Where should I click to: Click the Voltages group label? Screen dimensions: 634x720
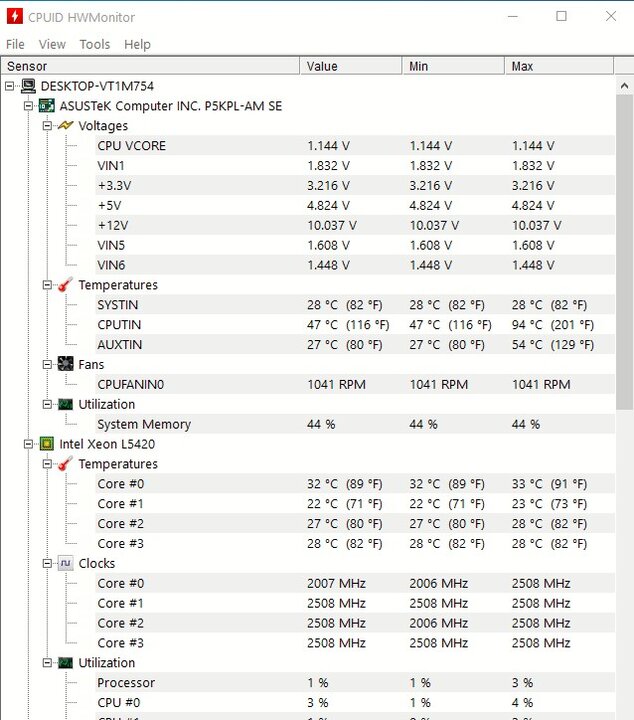click(x=103, y=126)
